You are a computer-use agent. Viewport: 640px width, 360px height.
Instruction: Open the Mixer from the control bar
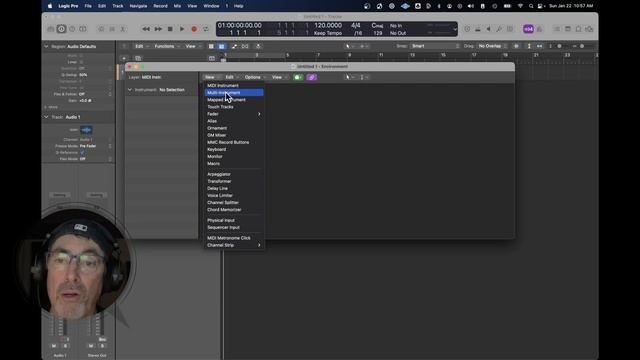click(112, 29)
